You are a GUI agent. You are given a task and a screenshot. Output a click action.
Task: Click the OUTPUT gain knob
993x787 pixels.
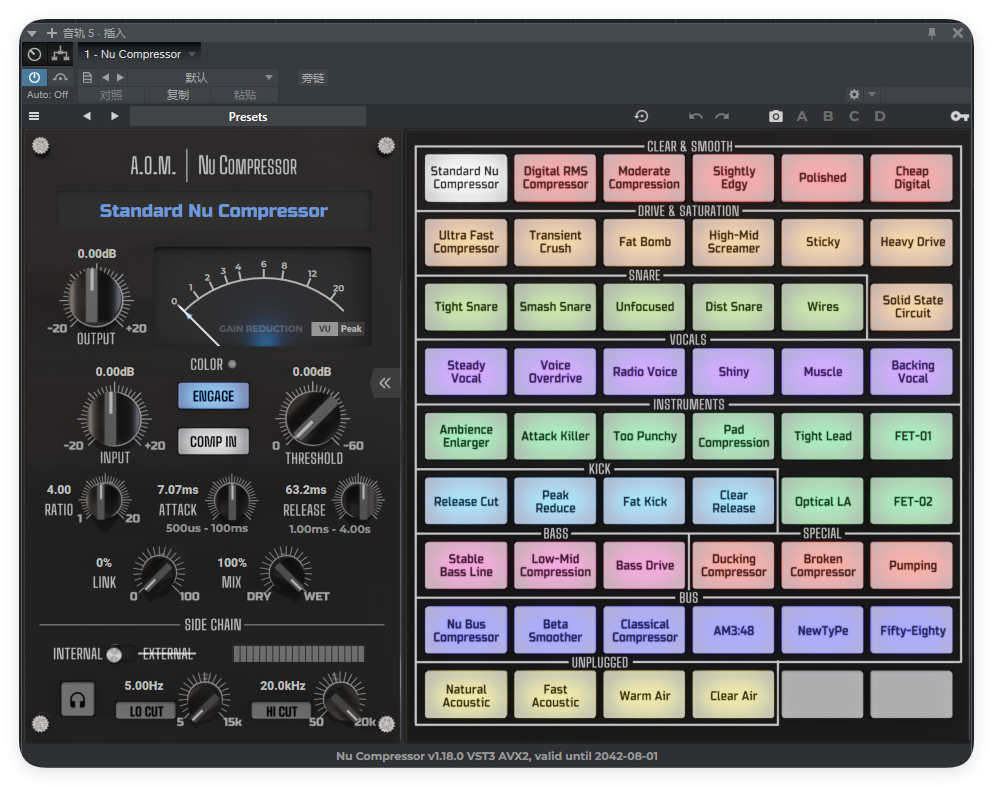tap(96, 297)
